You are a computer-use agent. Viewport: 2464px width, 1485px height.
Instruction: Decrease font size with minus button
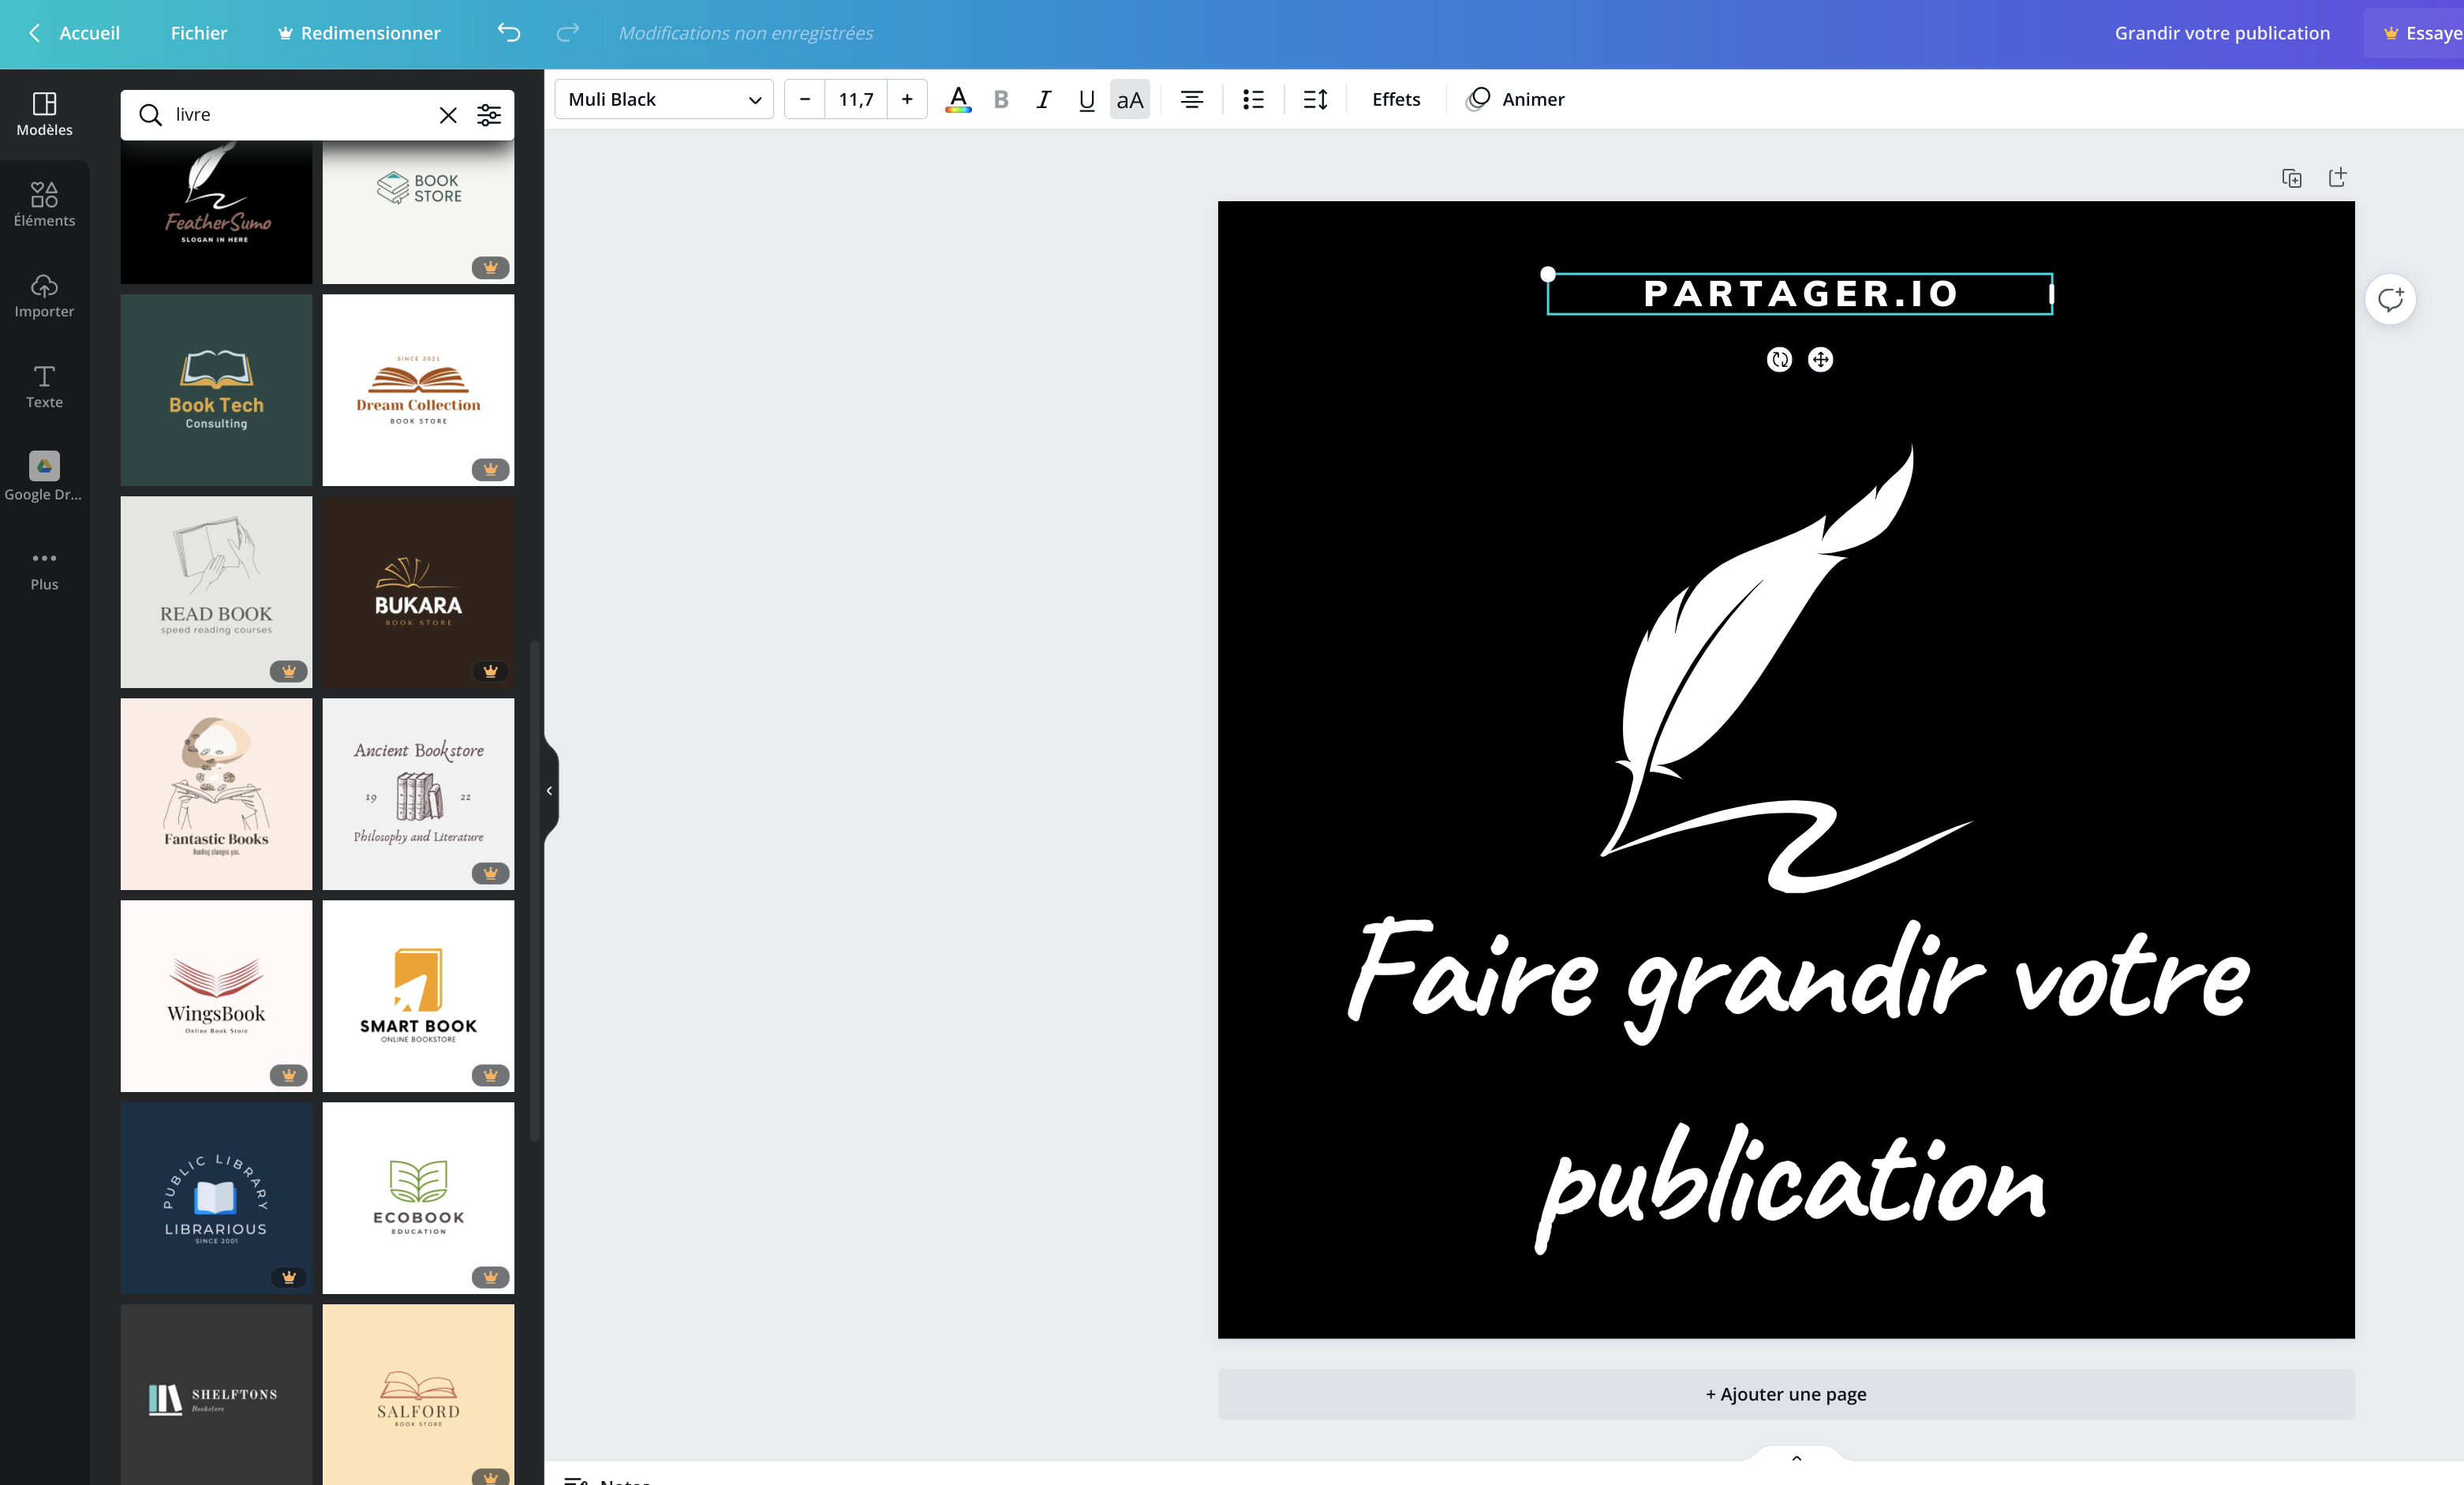click(805, 99)
